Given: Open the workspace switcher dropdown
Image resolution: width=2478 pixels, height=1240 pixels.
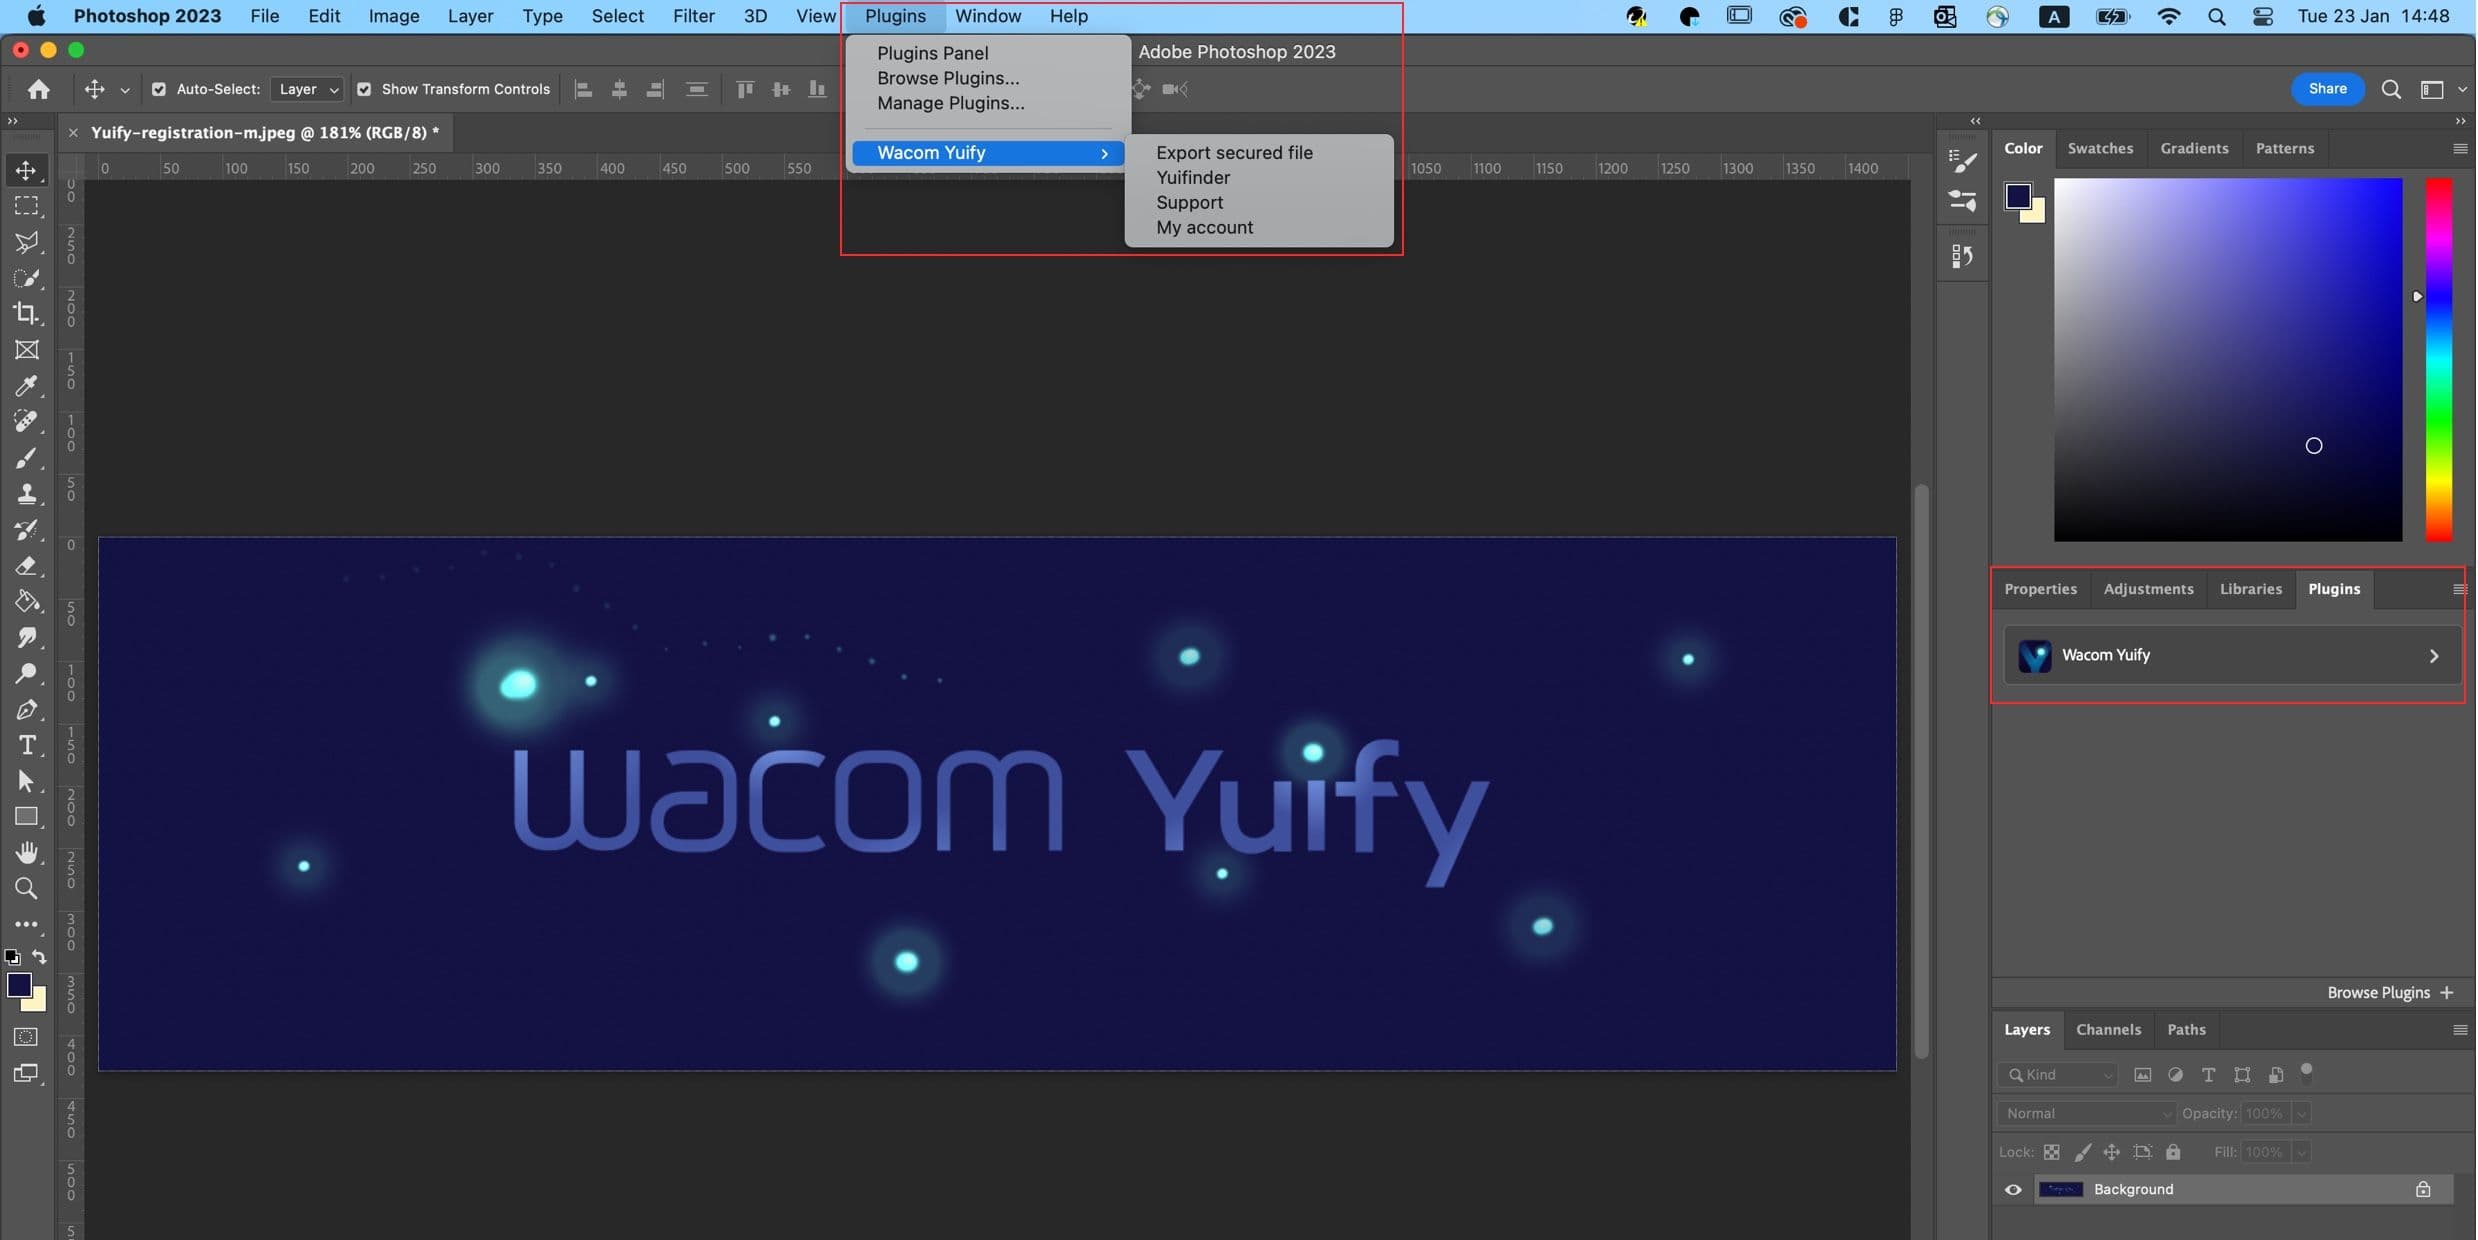Looking at the screenshot, I should [2440, 89].
